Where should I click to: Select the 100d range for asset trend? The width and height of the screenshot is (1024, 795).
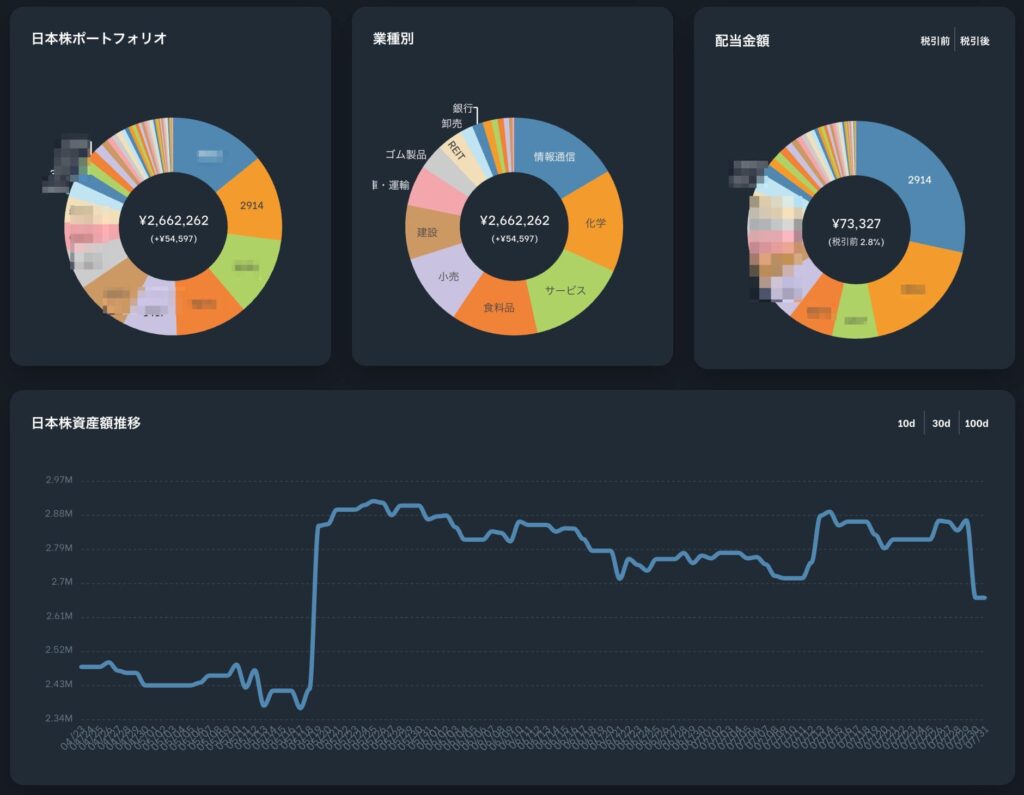(x=974, y=423)
